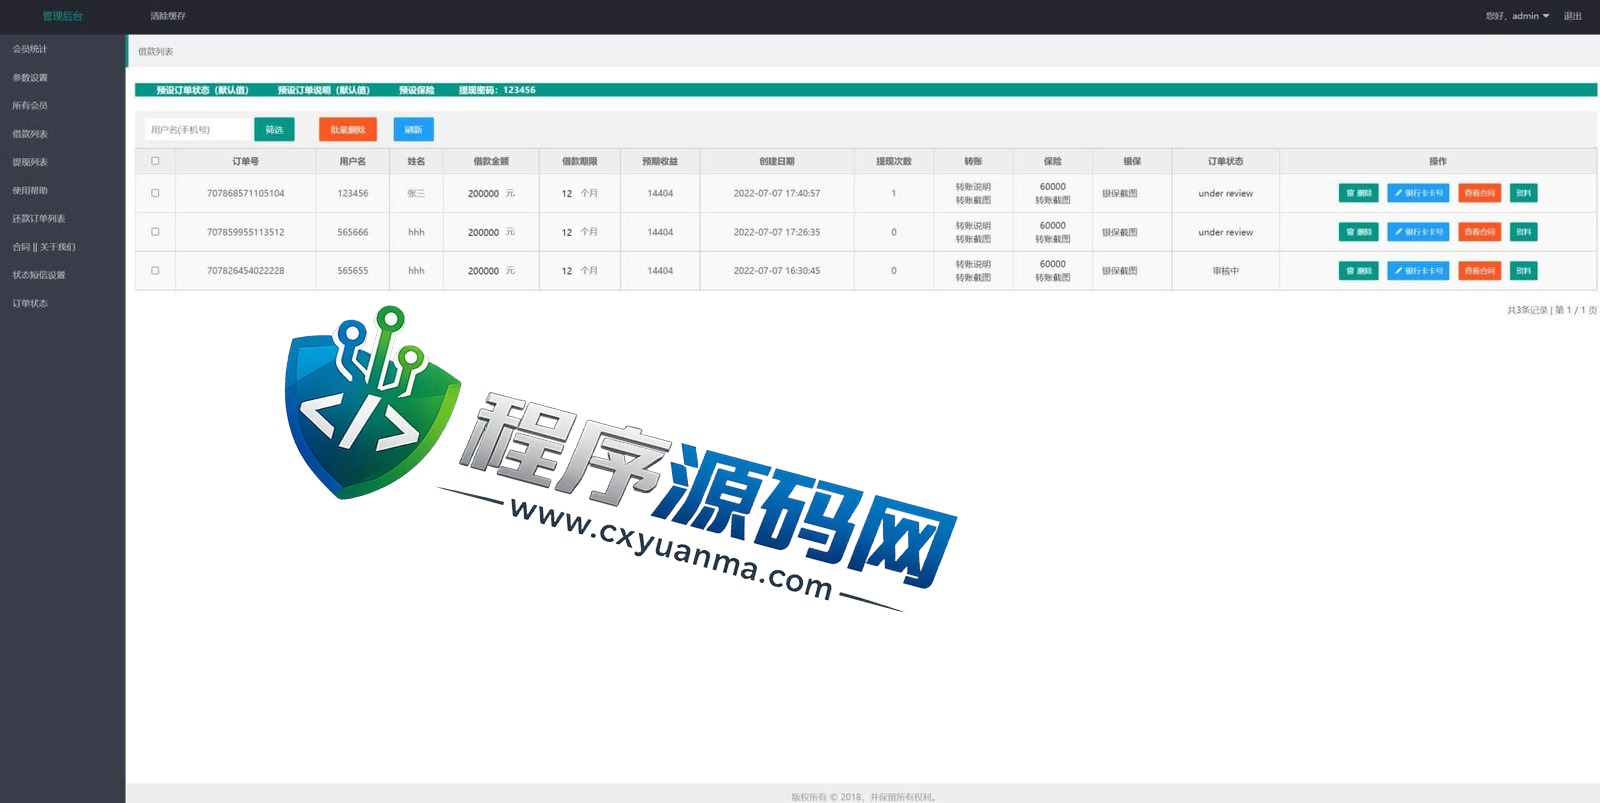
Task: Click the 退出 logout link
Action: pyautogui.click(x=1573, y=16)
